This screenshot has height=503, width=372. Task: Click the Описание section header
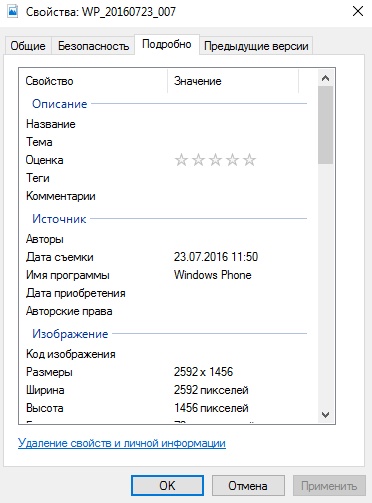[x=60, y=104]
